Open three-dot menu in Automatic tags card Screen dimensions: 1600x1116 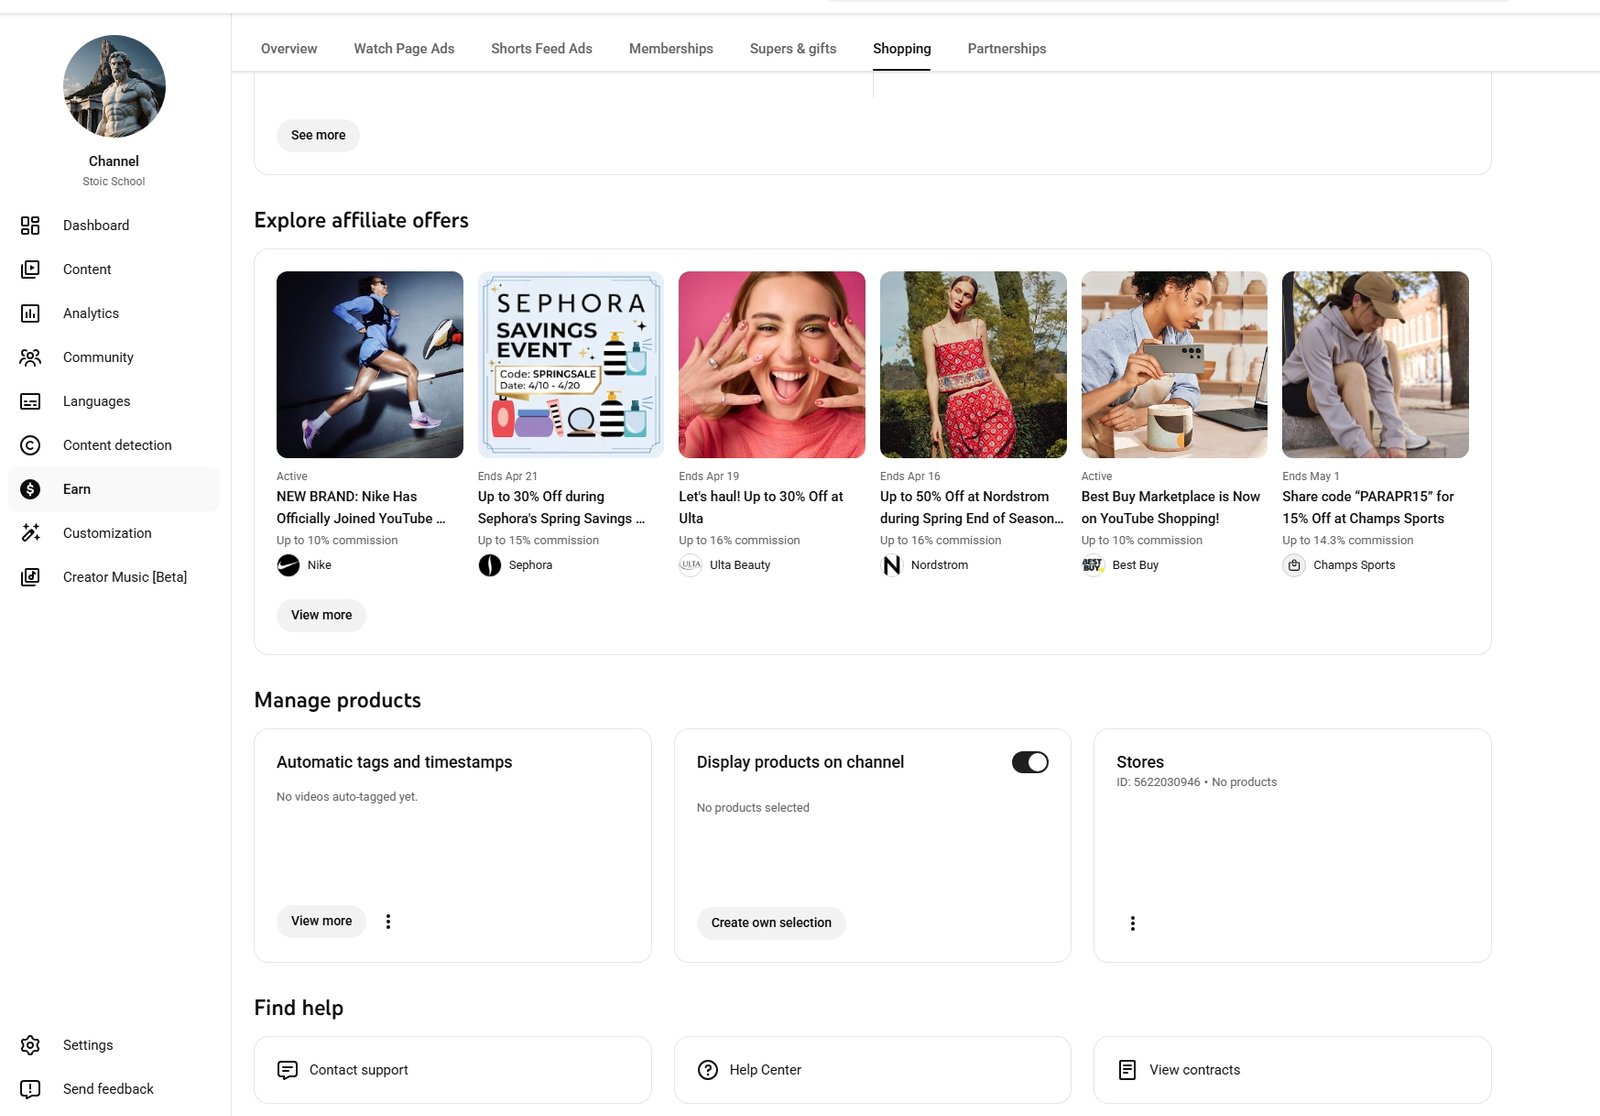[388, 921]
